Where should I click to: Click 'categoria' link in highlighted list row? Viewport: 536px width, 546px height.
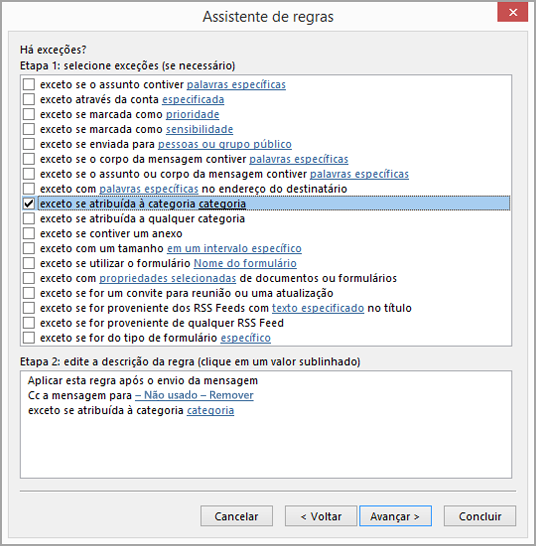click(x=222, y=204)
